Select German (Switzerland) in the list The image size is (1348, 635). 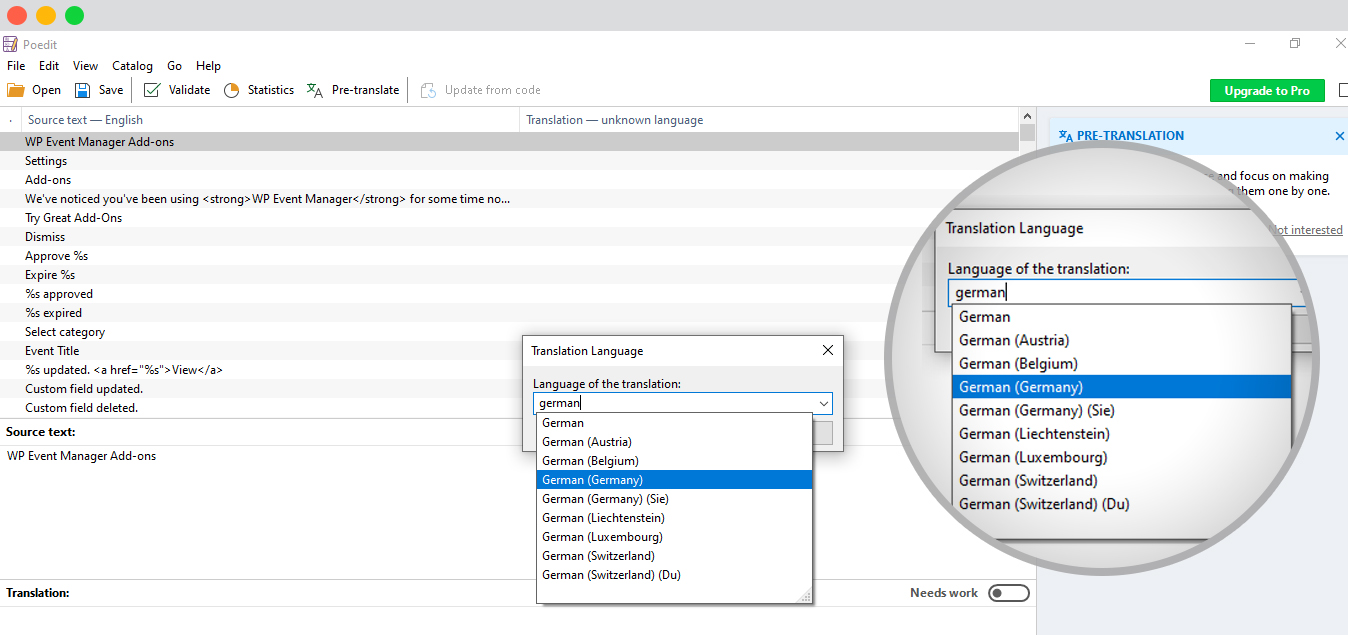tap(674, 556)
